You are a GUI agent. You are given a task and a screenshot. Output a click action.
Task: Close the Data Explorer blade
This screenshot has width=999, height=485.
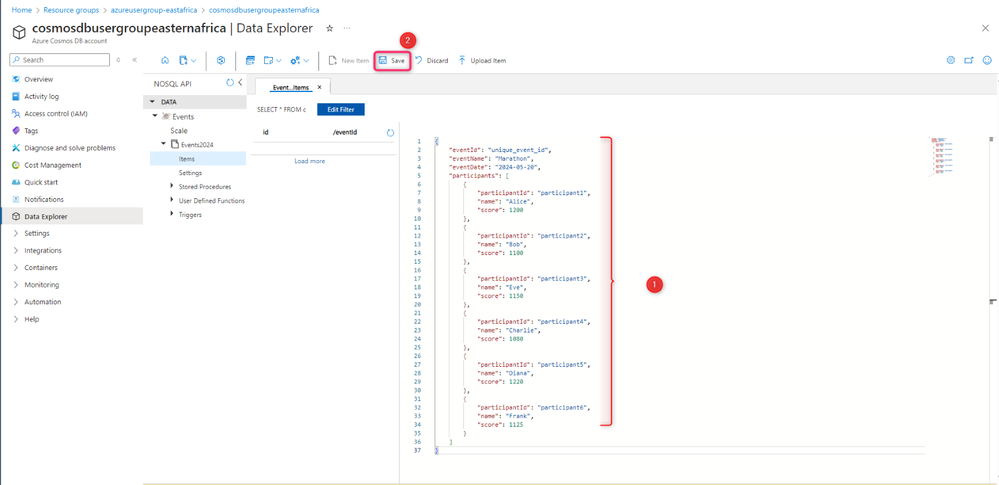point(985,28)
